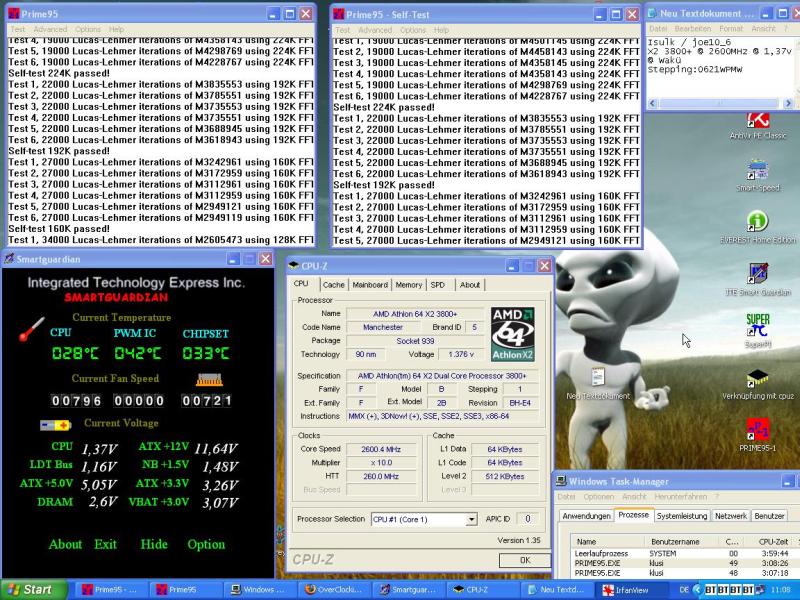800x600 pixels.
Task: Click OK button in CPU-Z
Action: 524,560
